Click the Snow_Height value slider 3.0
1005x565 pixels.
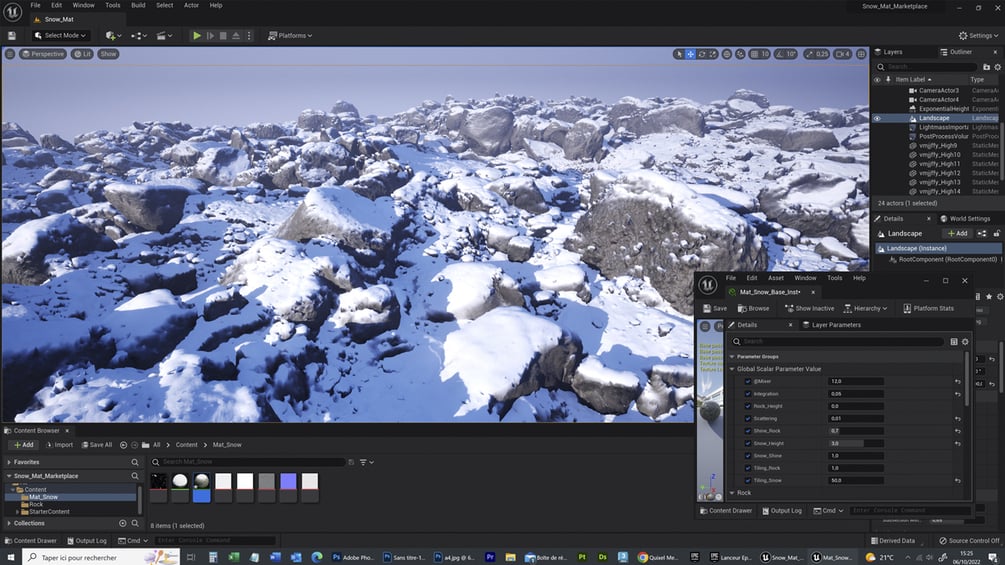coord(856,443)
